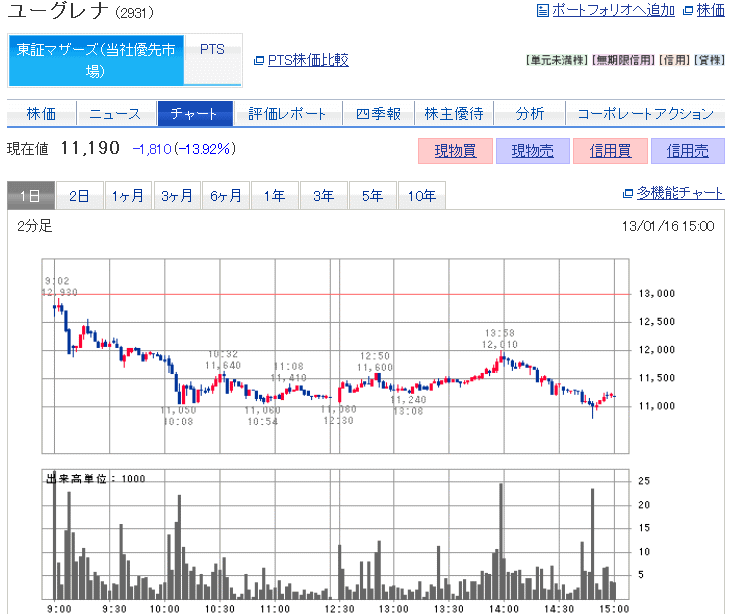This screenshot has height=614, width=732.
Task: Open the 四季報 tab
Action: click(378, 113)
